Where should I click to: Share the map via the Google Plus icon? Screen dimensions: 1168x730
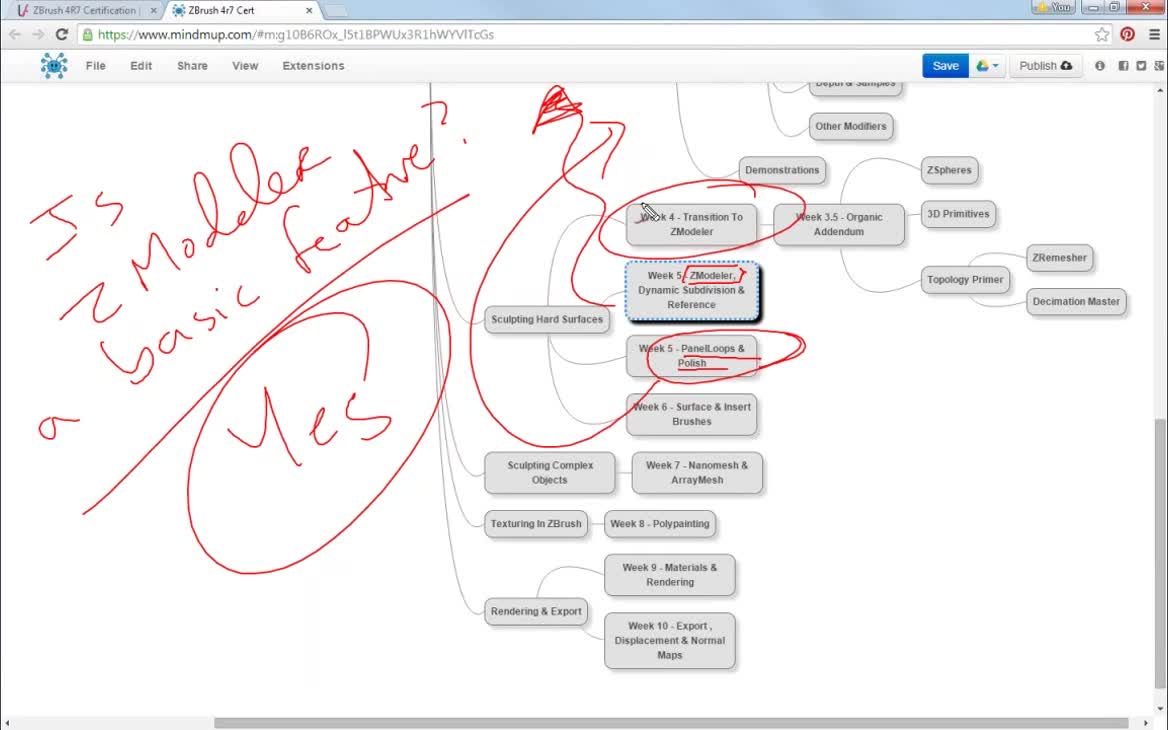(x=1159, y=66)
